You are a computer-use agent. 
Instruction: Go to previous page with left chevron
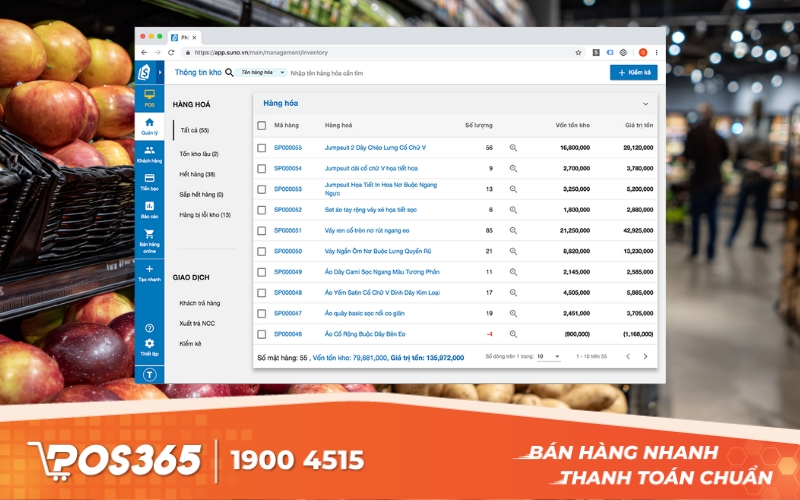tap(628, 356)
